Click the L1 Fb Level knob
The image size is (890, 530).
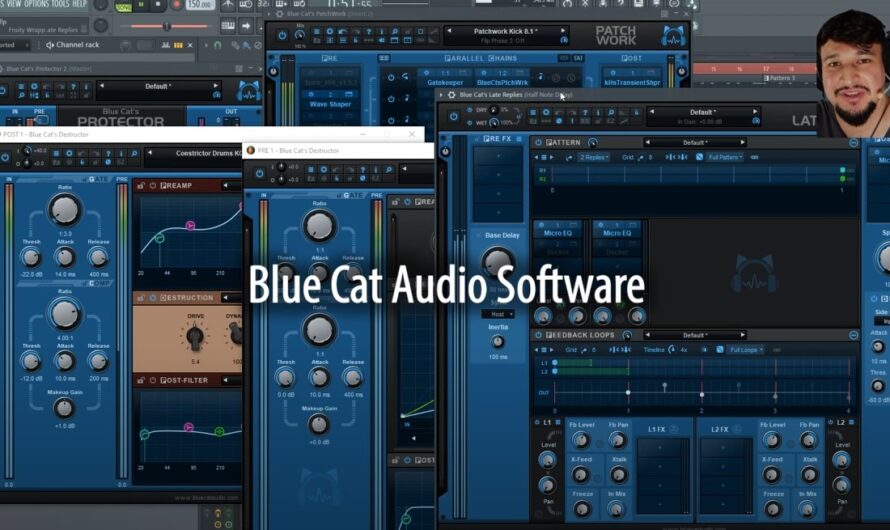click(x=581, y=440)
